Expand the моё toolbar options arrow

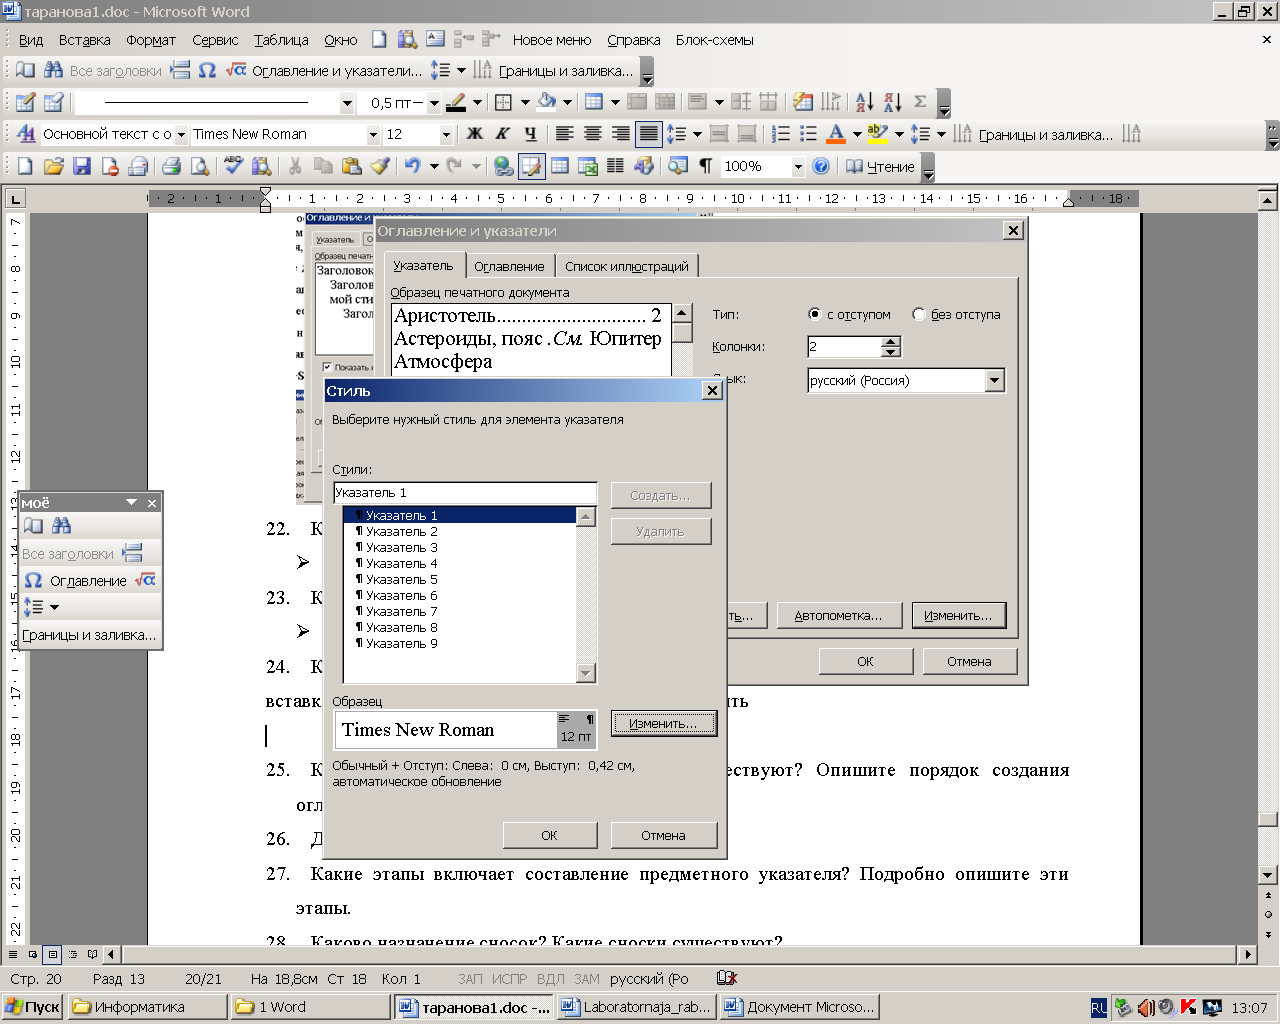point(131,502)
